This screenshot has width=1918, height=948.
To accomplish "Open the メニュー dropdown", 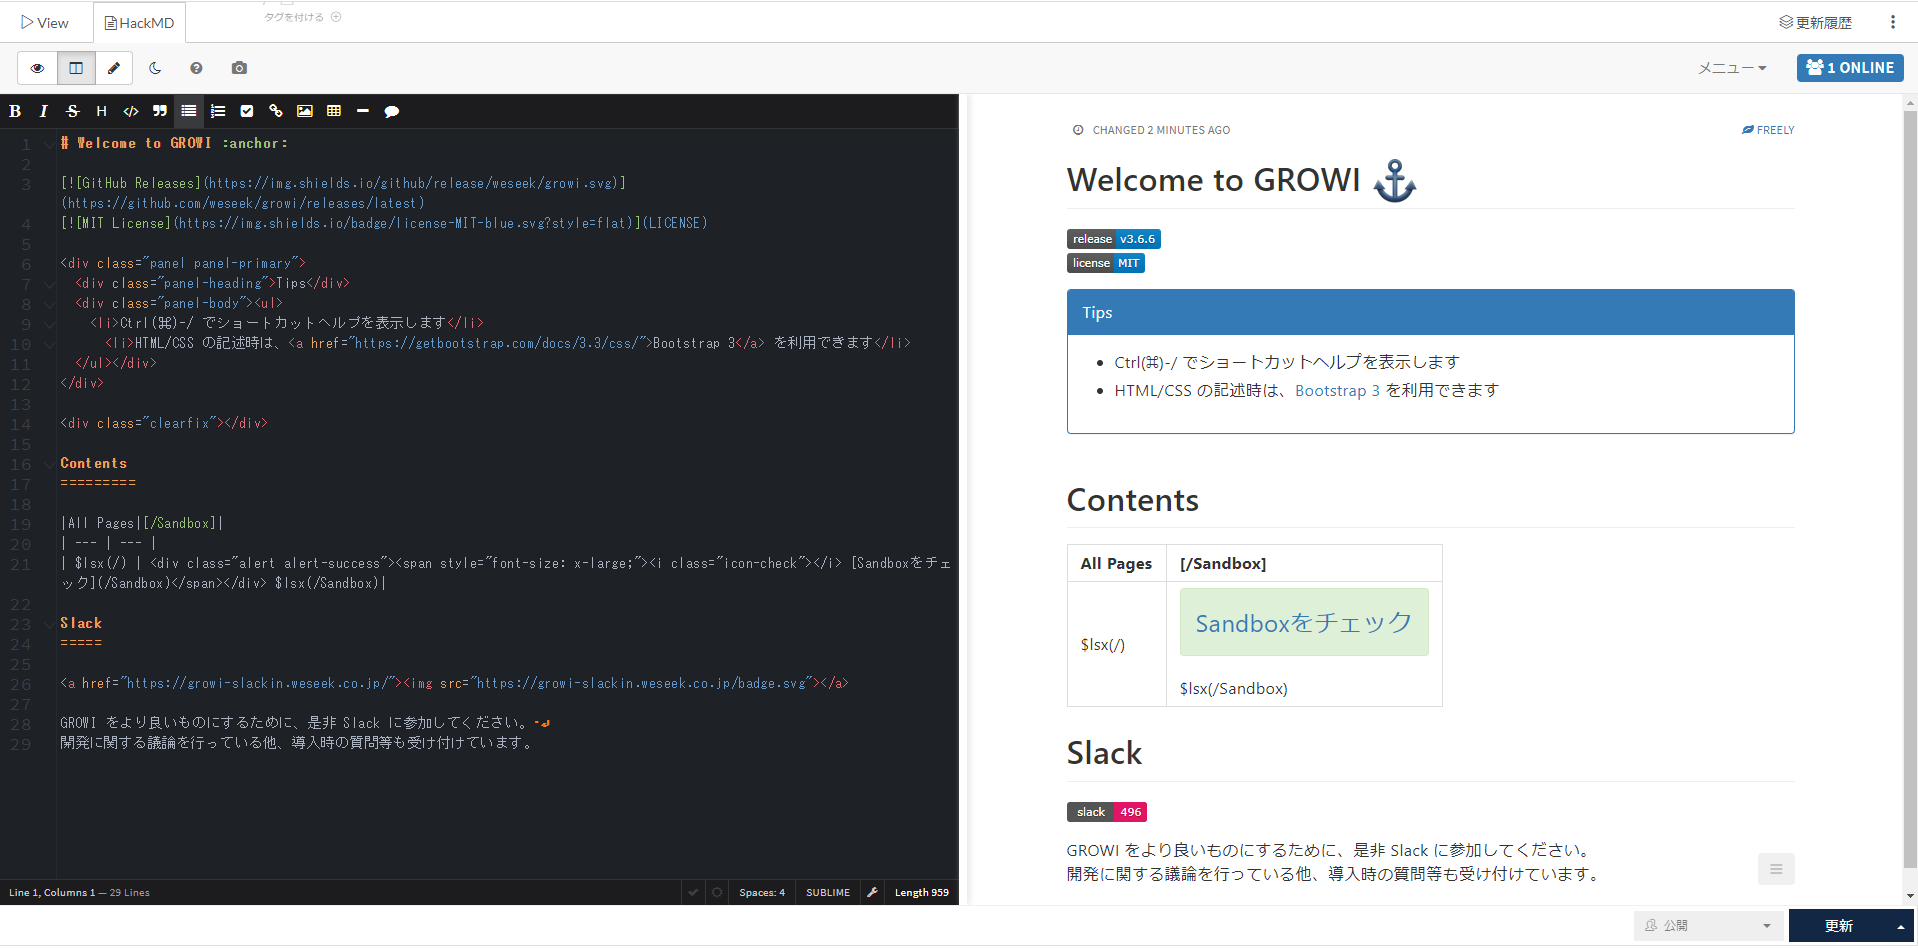I will tap(1732, 68).
